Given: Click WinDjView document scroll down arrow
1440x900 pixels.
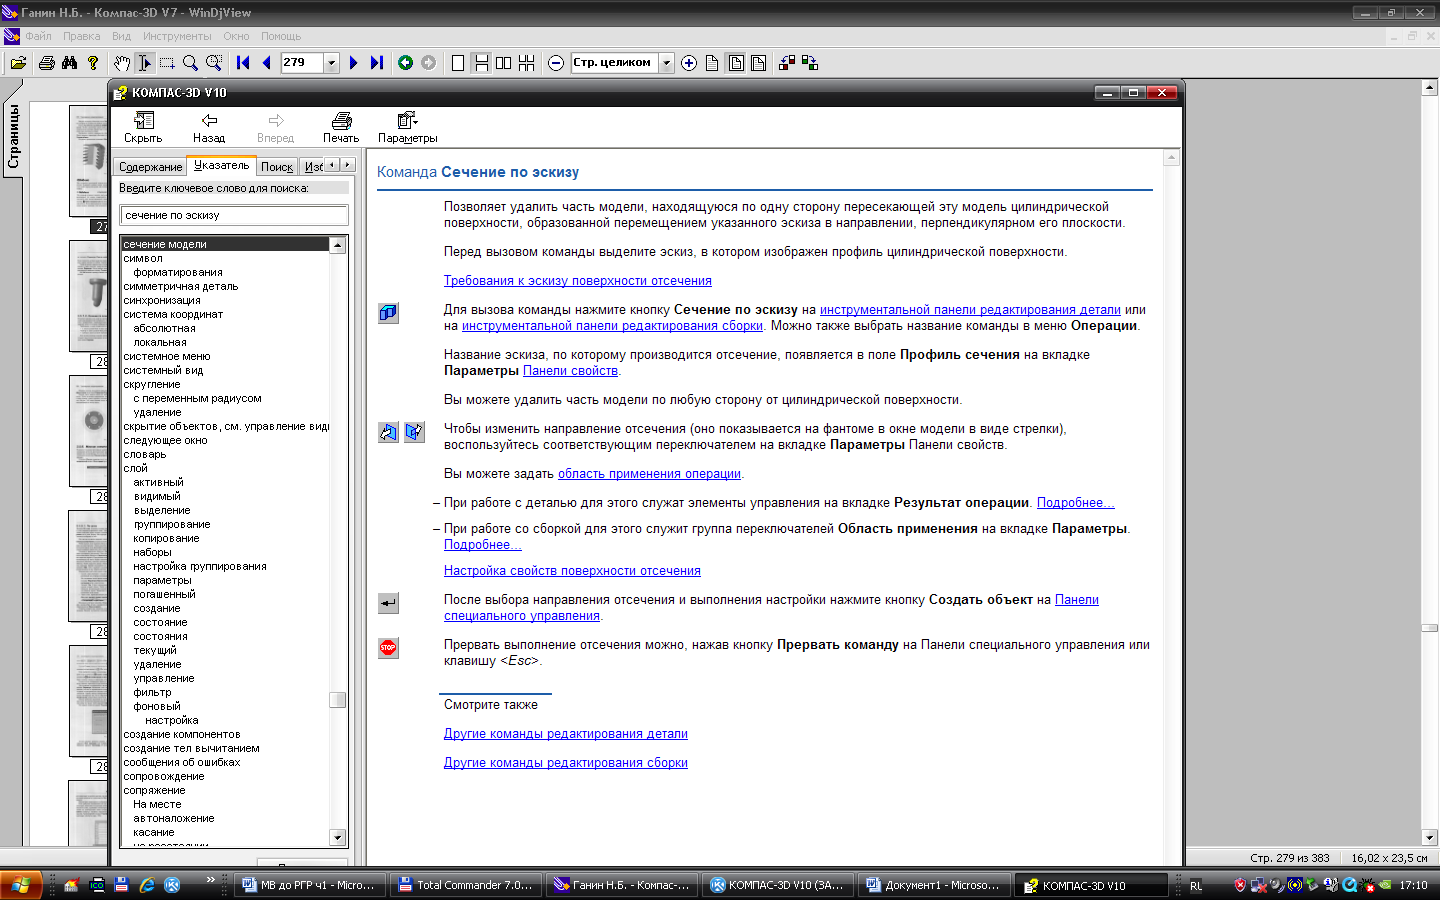Looking at the screenshot, I should [1430, 838].
